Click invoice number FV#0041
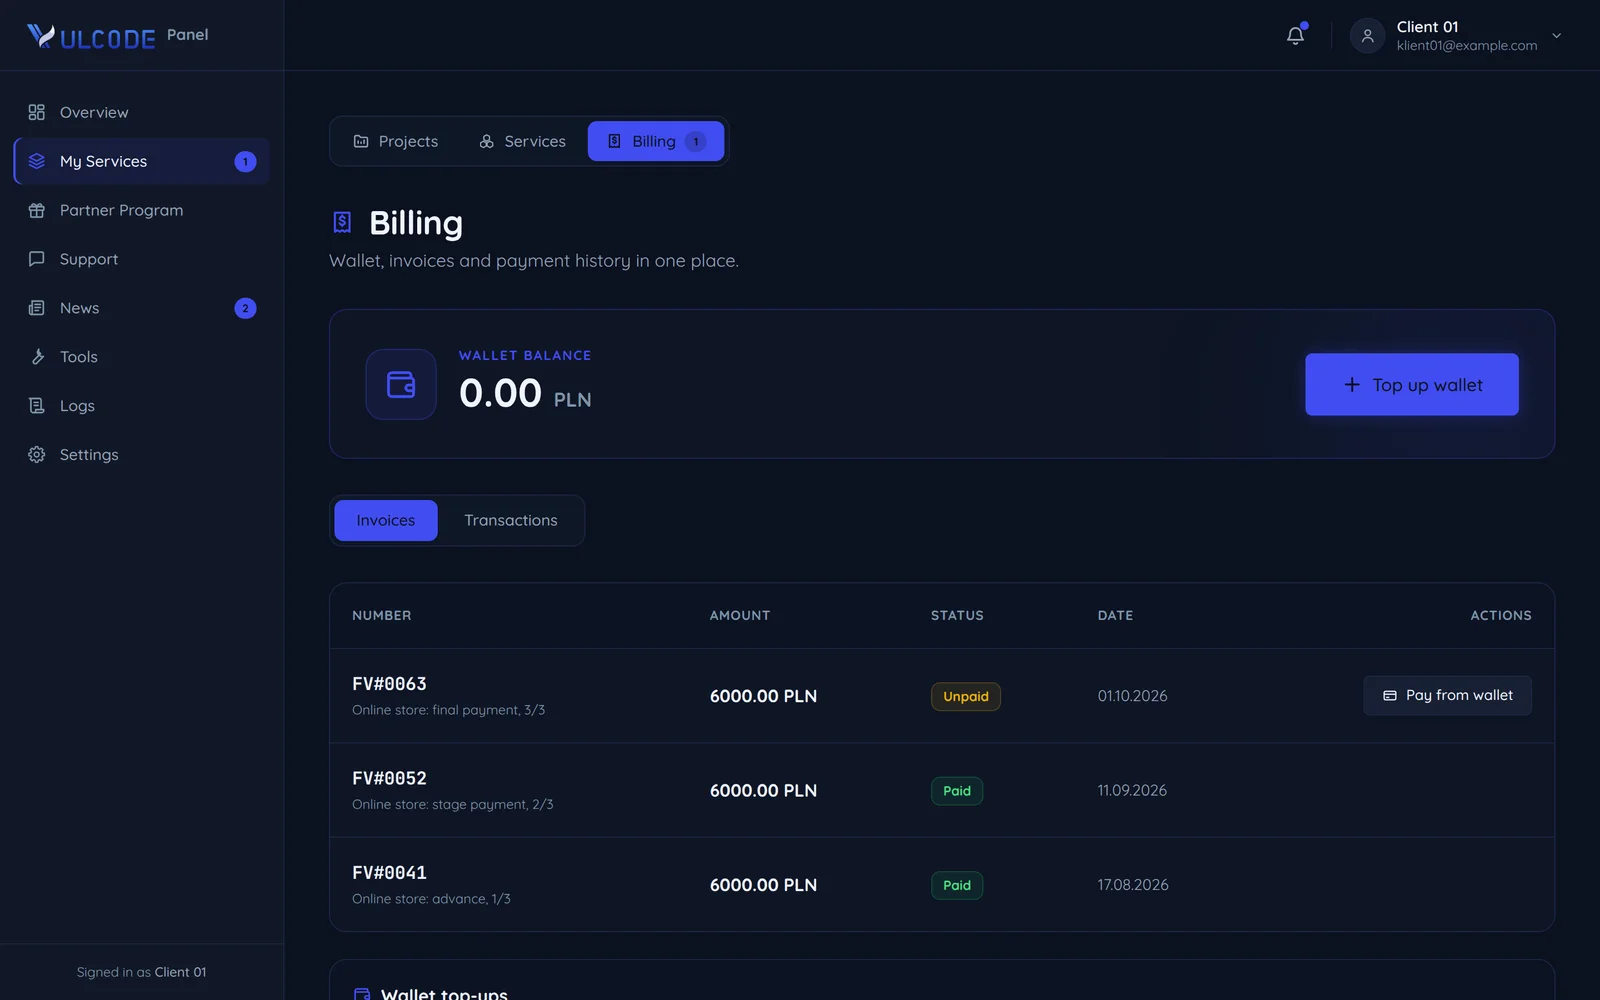The image size is (1600, 1000). pyautogui.click(x=390, y=873)
